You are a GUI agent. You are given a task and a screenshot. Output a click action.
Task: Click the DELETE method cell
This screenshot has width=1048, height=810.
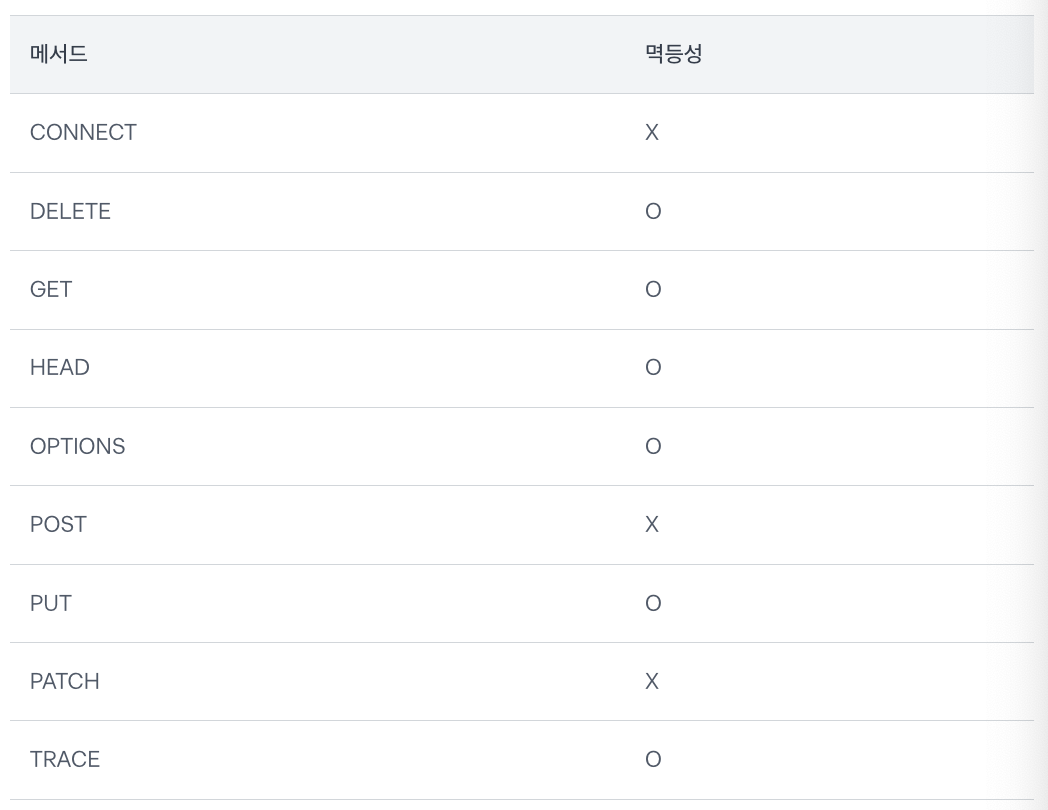(70, 211)
